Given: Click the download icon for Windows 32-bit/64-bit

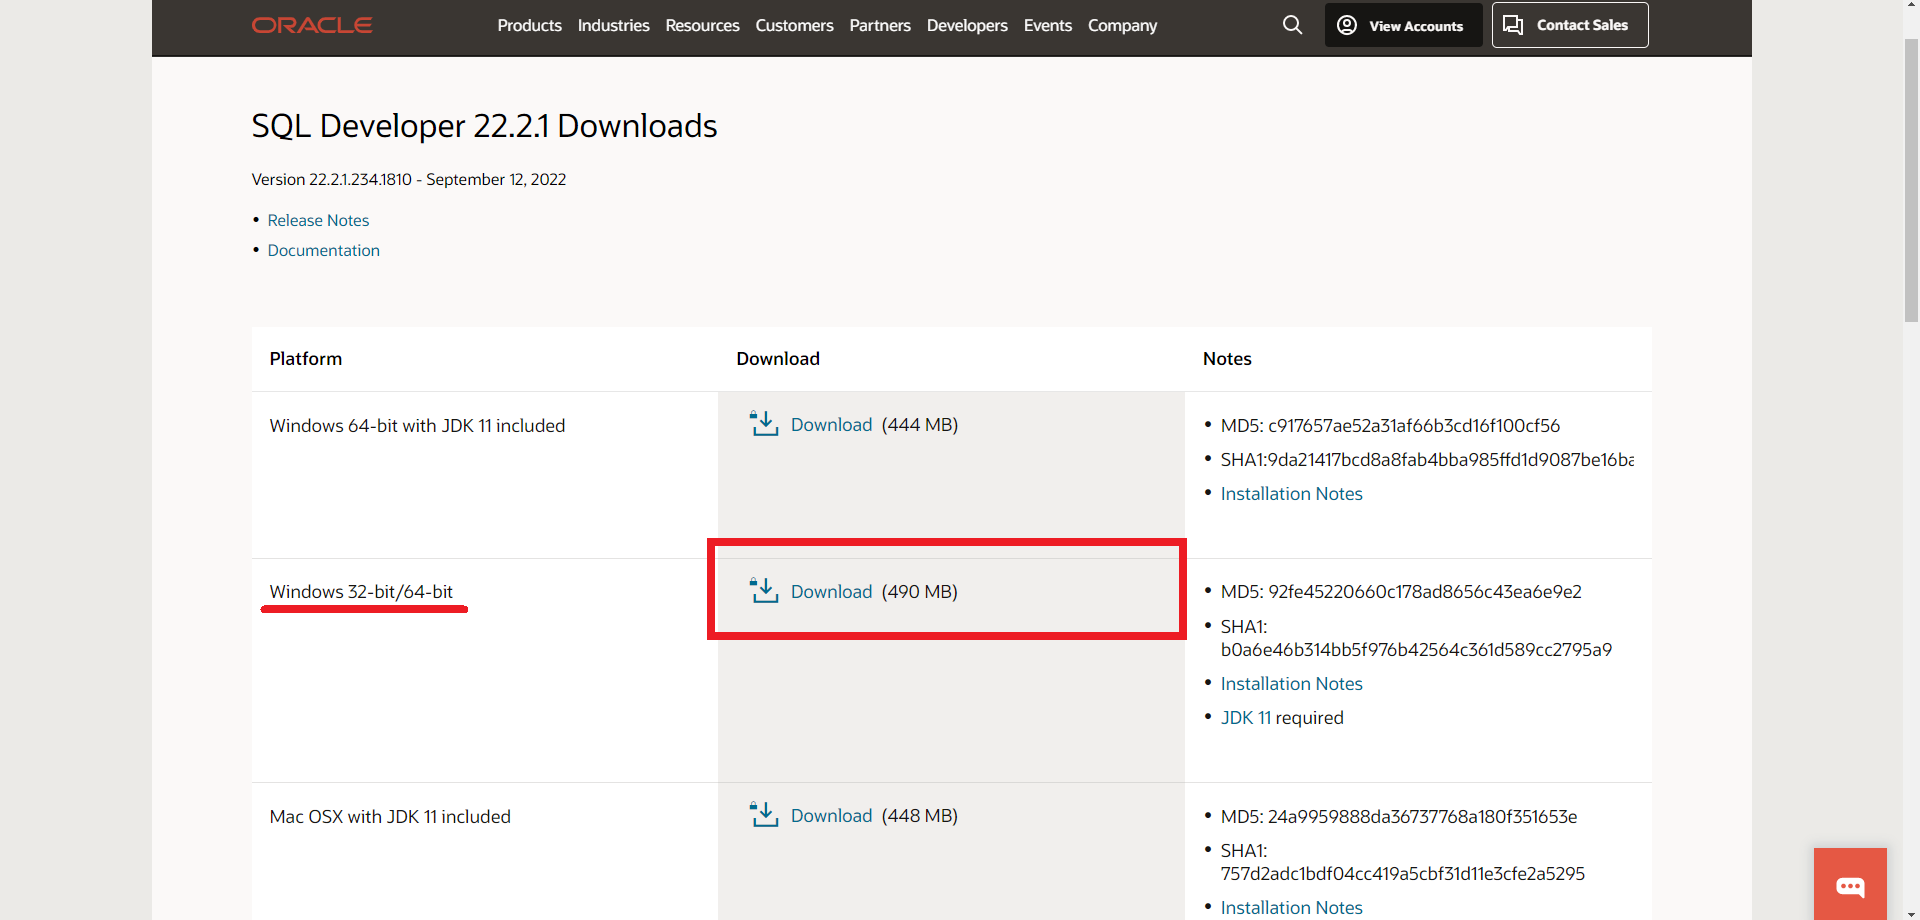Looking at the screenshot, I should [764, 591].
